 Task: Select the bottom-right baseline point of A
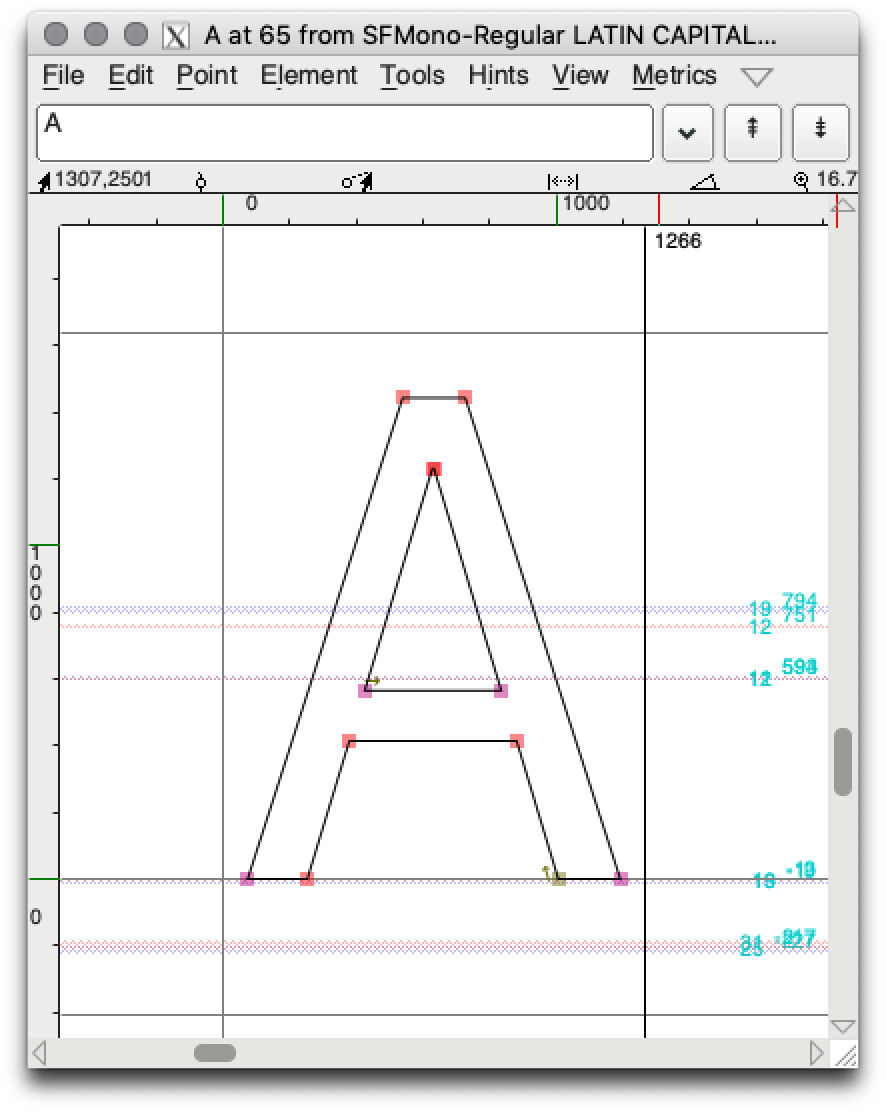click(621, 879)
